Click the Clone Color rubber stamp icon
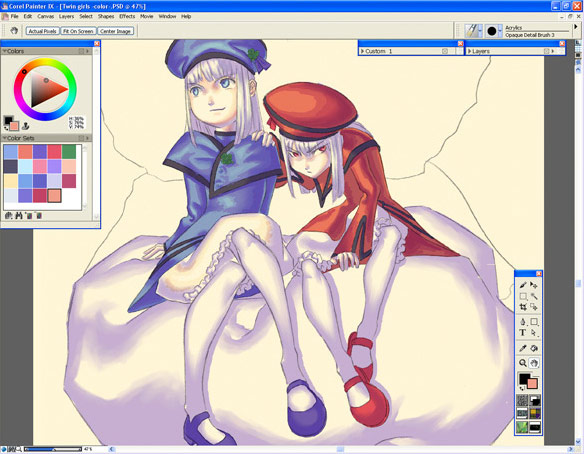584x454 pixels. coord(25,126)
